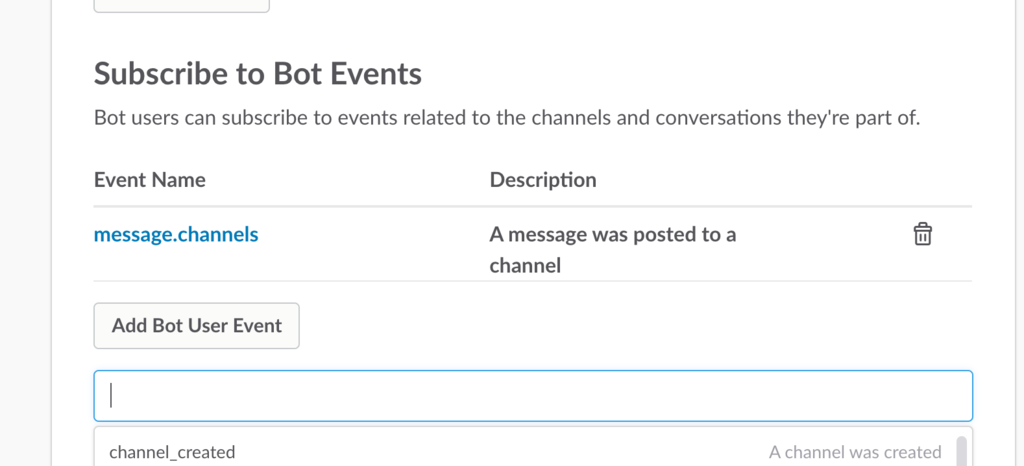1024x466 pixels.
Task: Click the 'Bot users can subscribe' paragraph
Action: point(507,119)
